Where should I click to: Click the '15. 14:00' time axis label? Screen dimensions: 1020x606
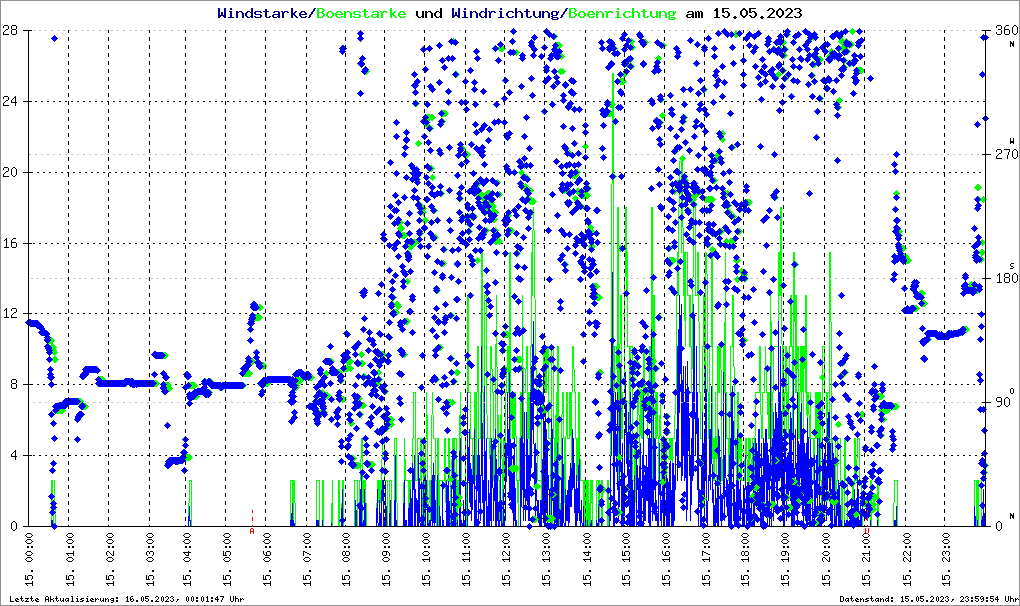(x=586, y=559)
